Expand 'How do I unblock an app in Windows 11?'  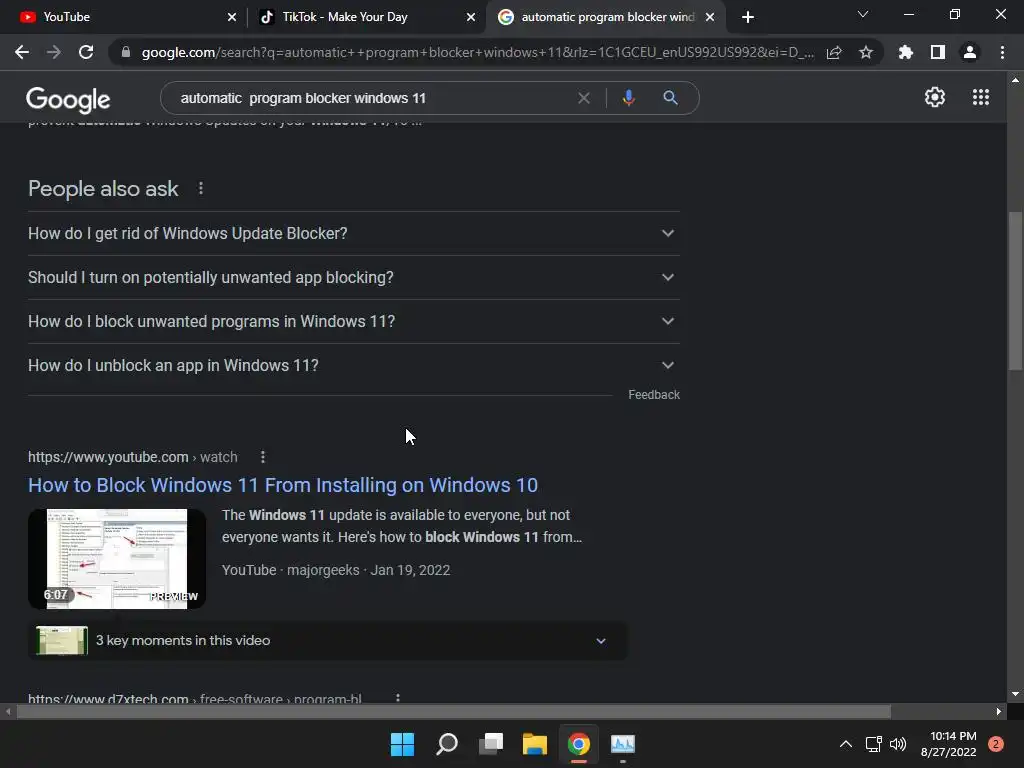354,365
